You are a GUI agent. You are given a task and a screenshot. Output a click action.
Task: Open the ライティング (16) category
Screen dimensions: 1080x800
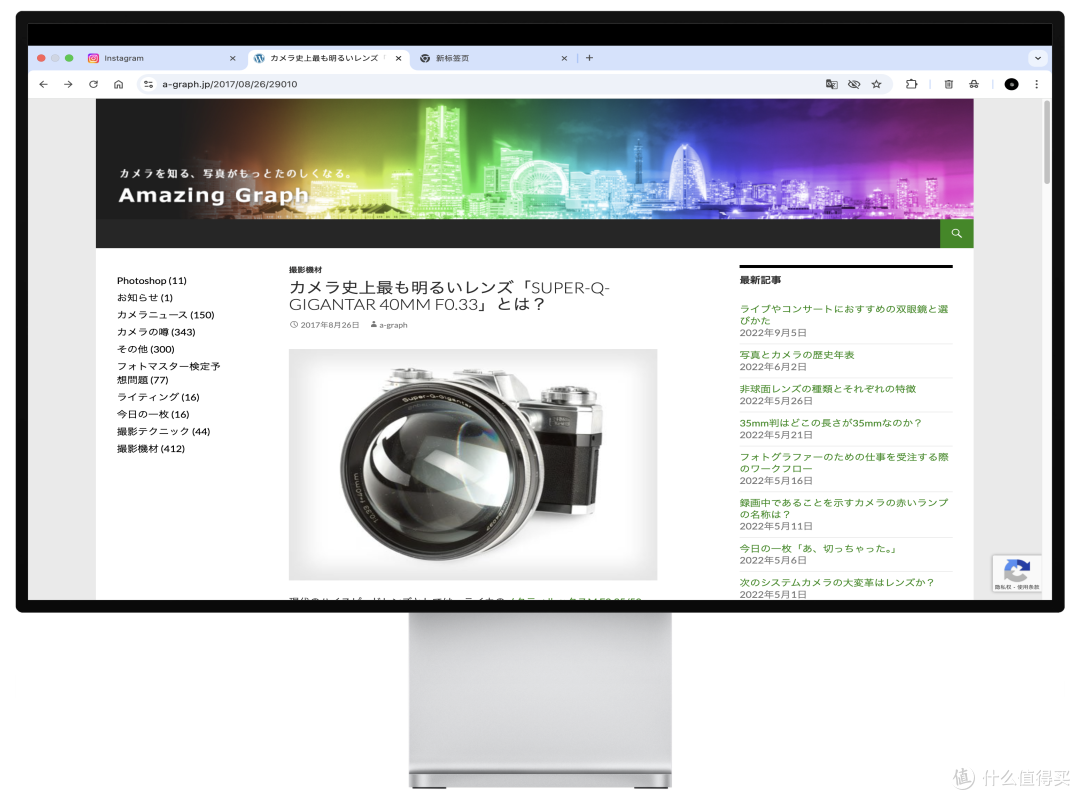point(158,397)
